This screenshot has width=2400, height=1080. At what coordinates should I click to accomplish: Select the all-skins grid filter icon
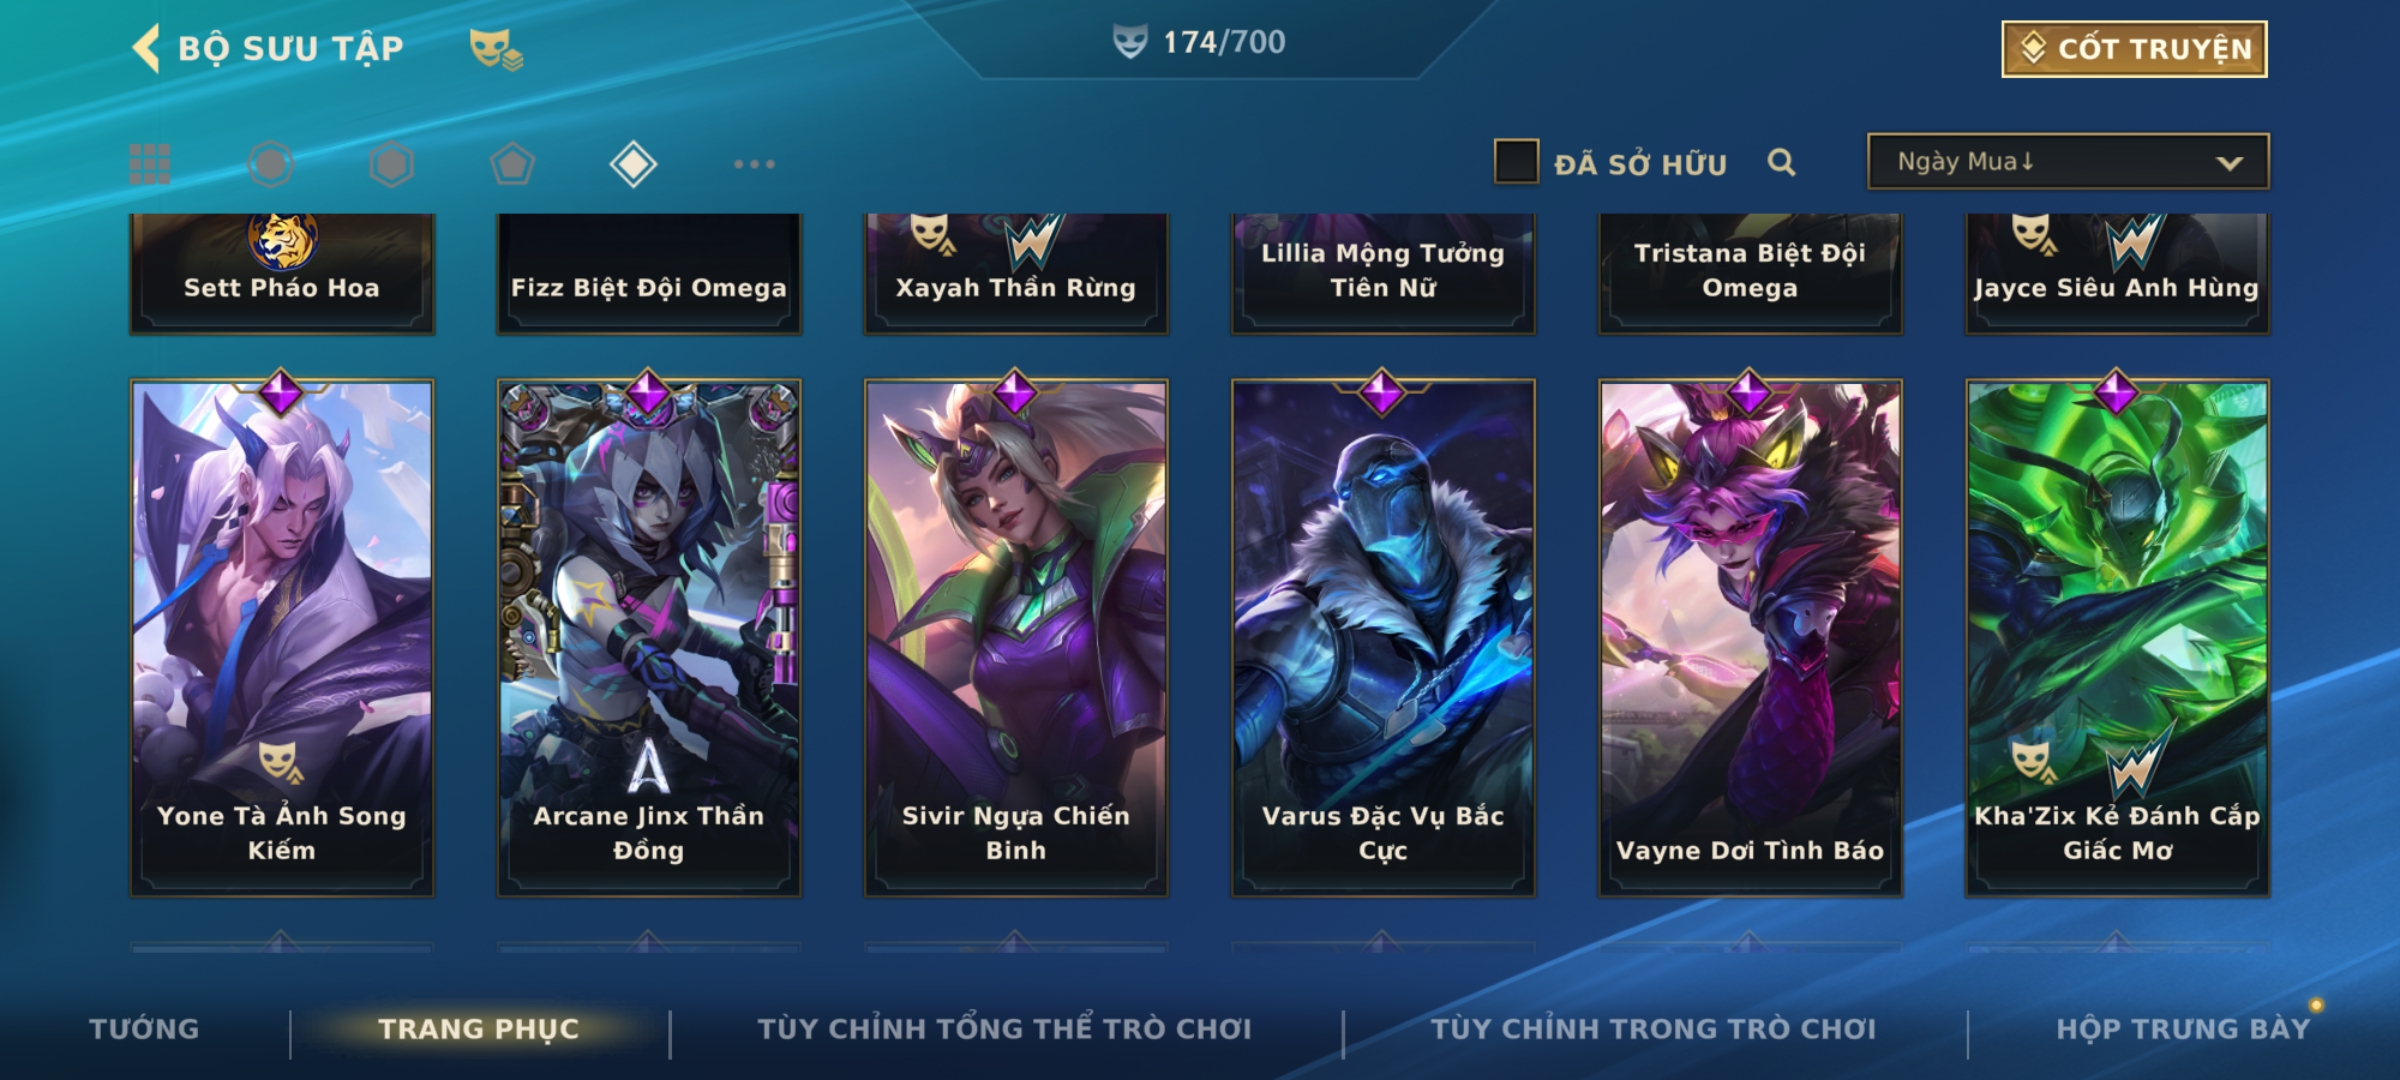(x=150, y=164)
